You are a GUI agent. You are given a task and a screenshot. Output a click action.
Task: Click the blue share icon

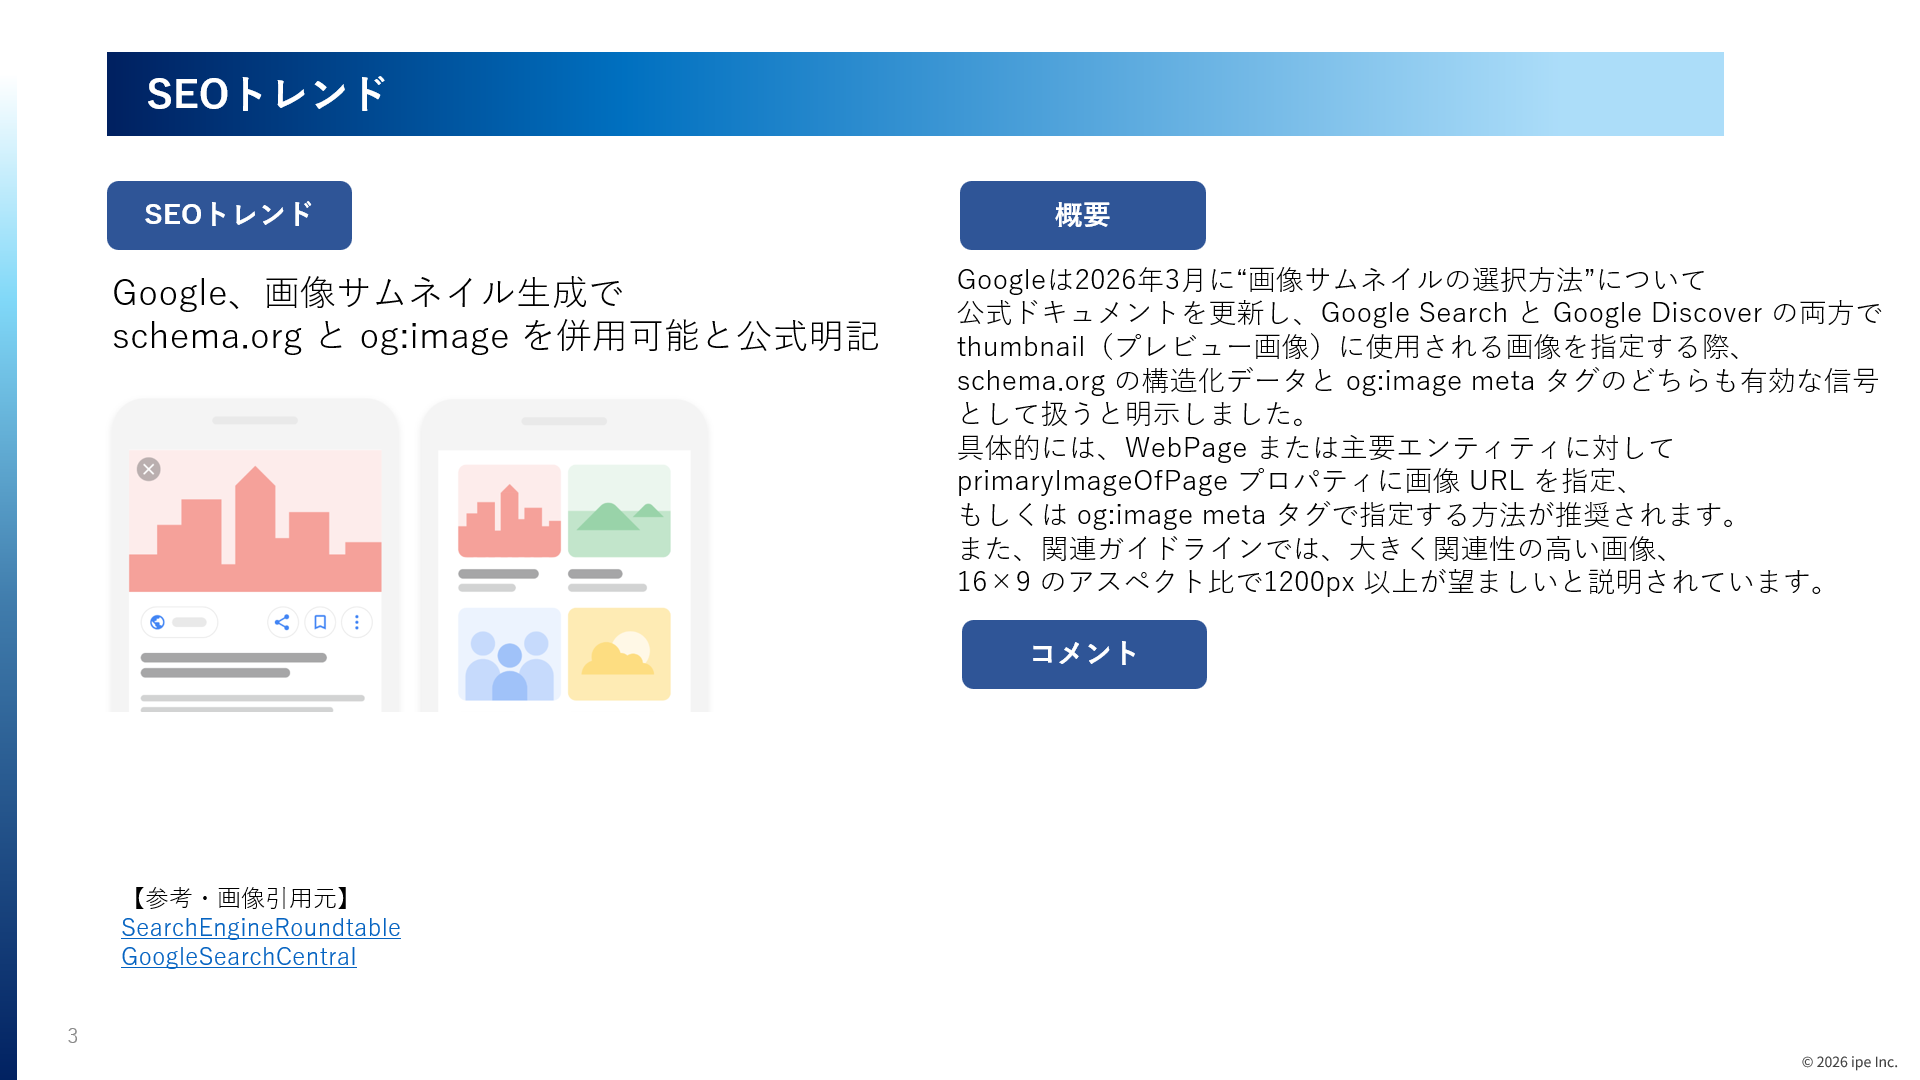point(282,622)
